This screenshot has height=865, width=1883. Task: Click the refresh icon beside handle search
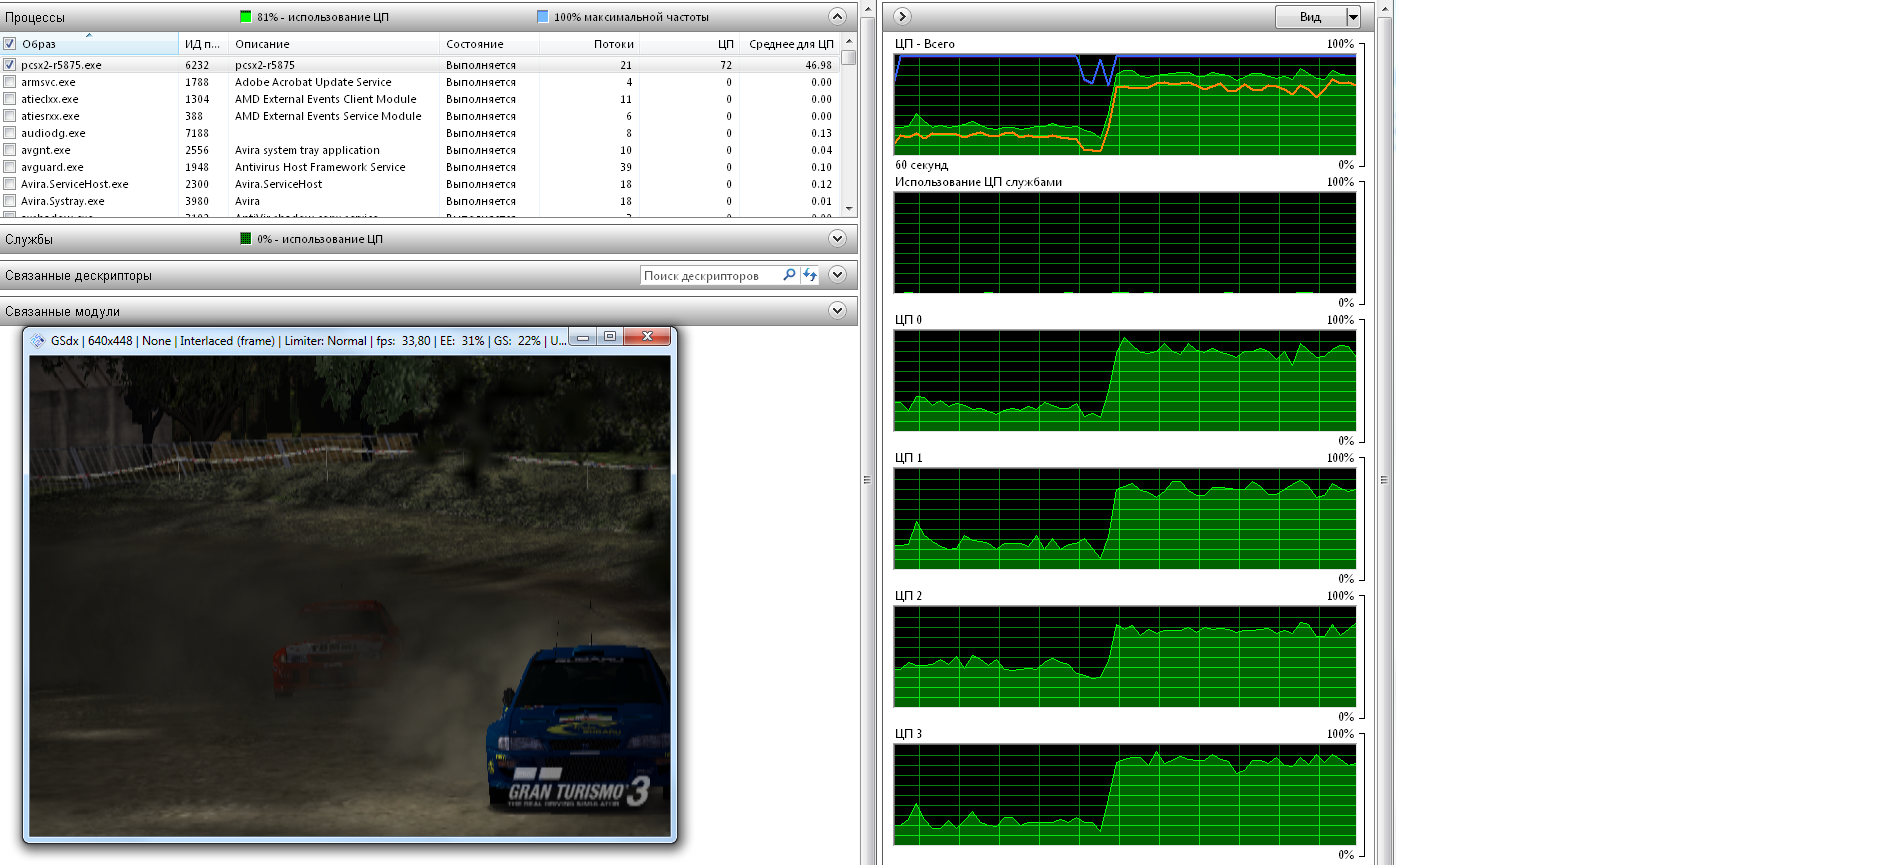click(810, 275)
